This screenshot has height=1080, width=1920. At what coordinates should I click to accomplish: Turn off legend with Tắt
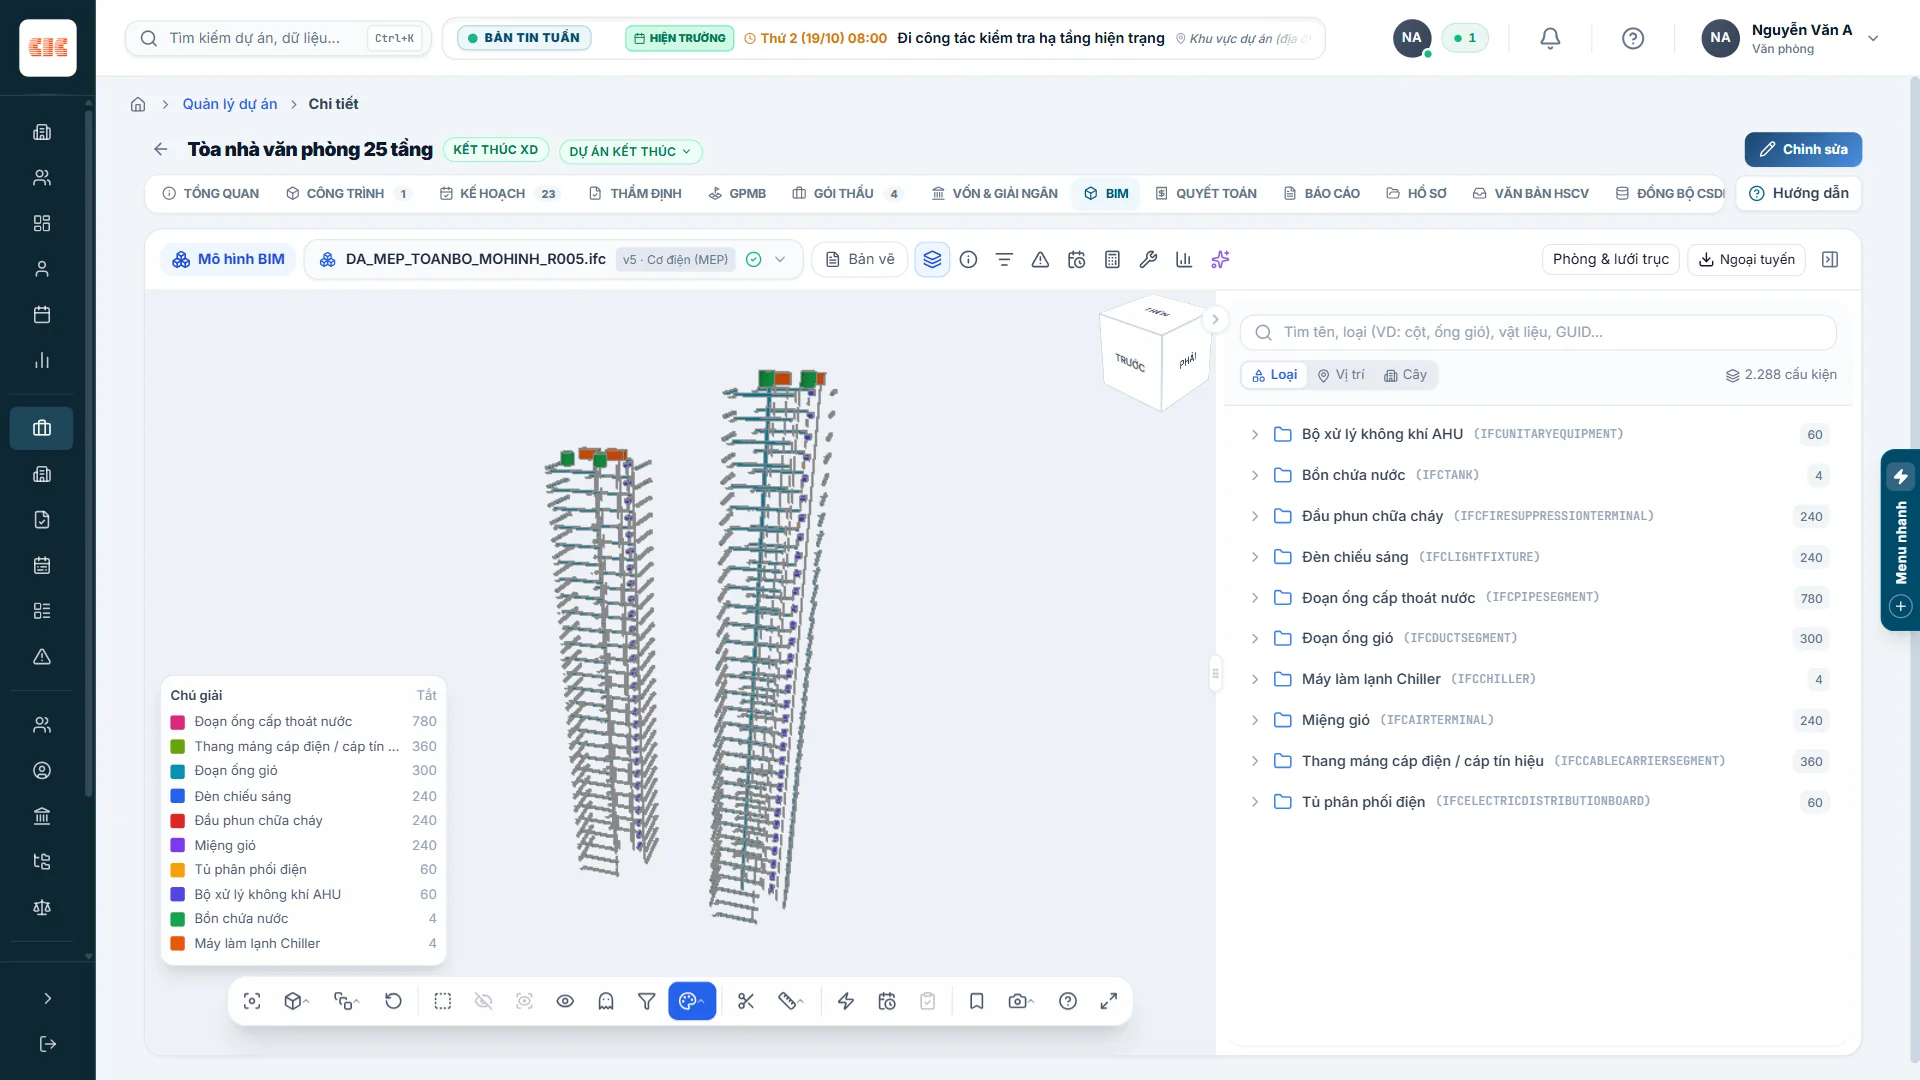[x=427, y=695]
